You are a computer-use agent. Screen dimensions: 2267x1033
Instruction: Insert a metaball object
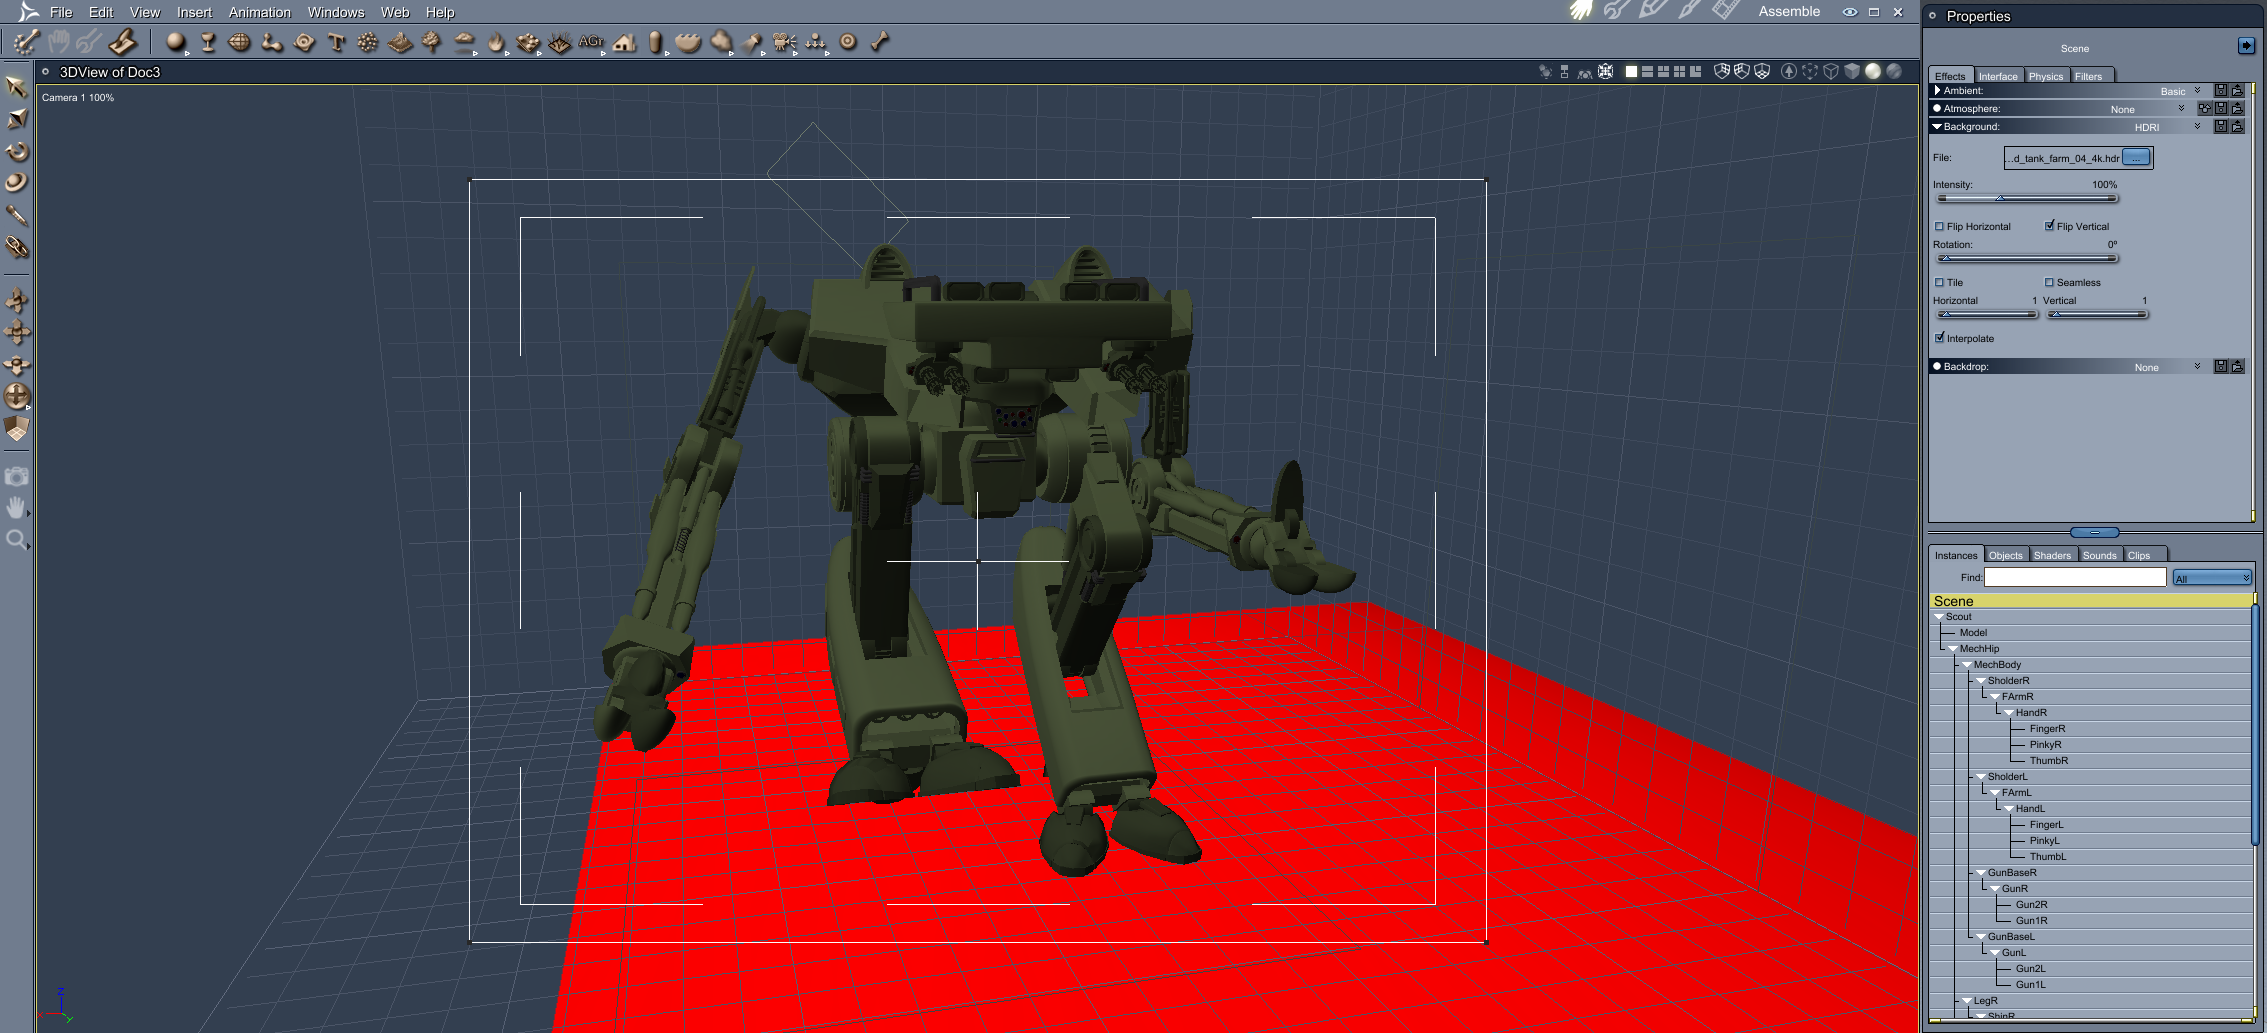[x=272, y=42]
